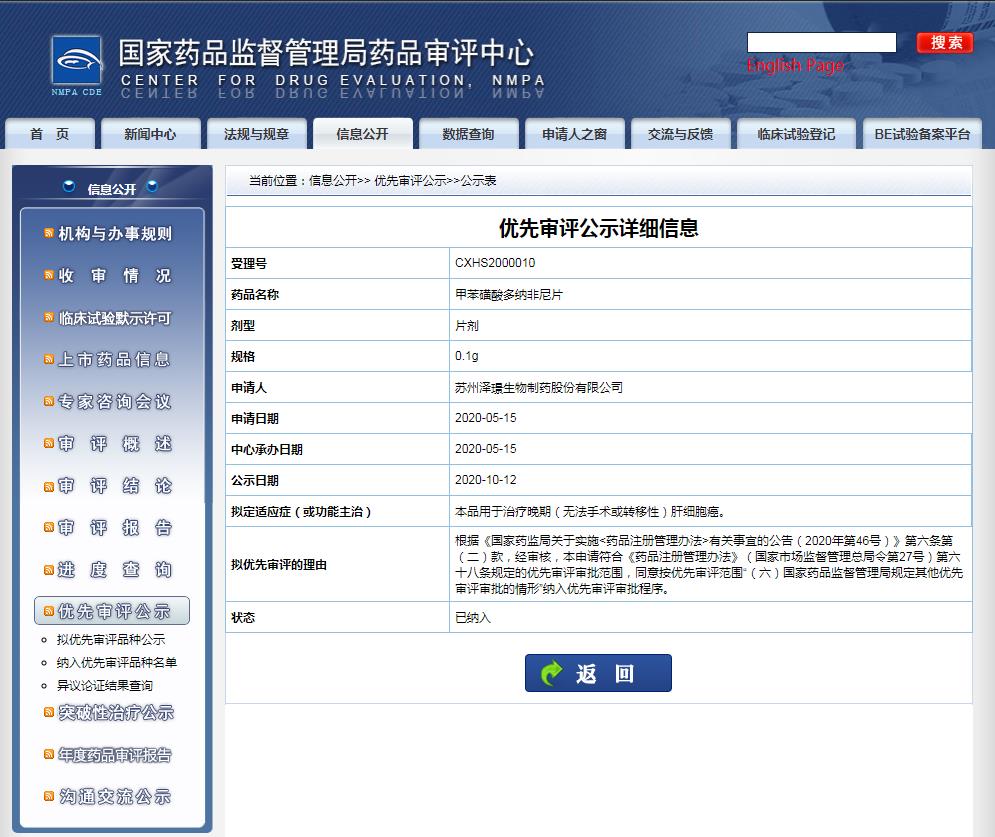The width and height of the screenshot is (995, 837).
Task: Click the RSS icon beside 收审情况
Action: [49, 275]
